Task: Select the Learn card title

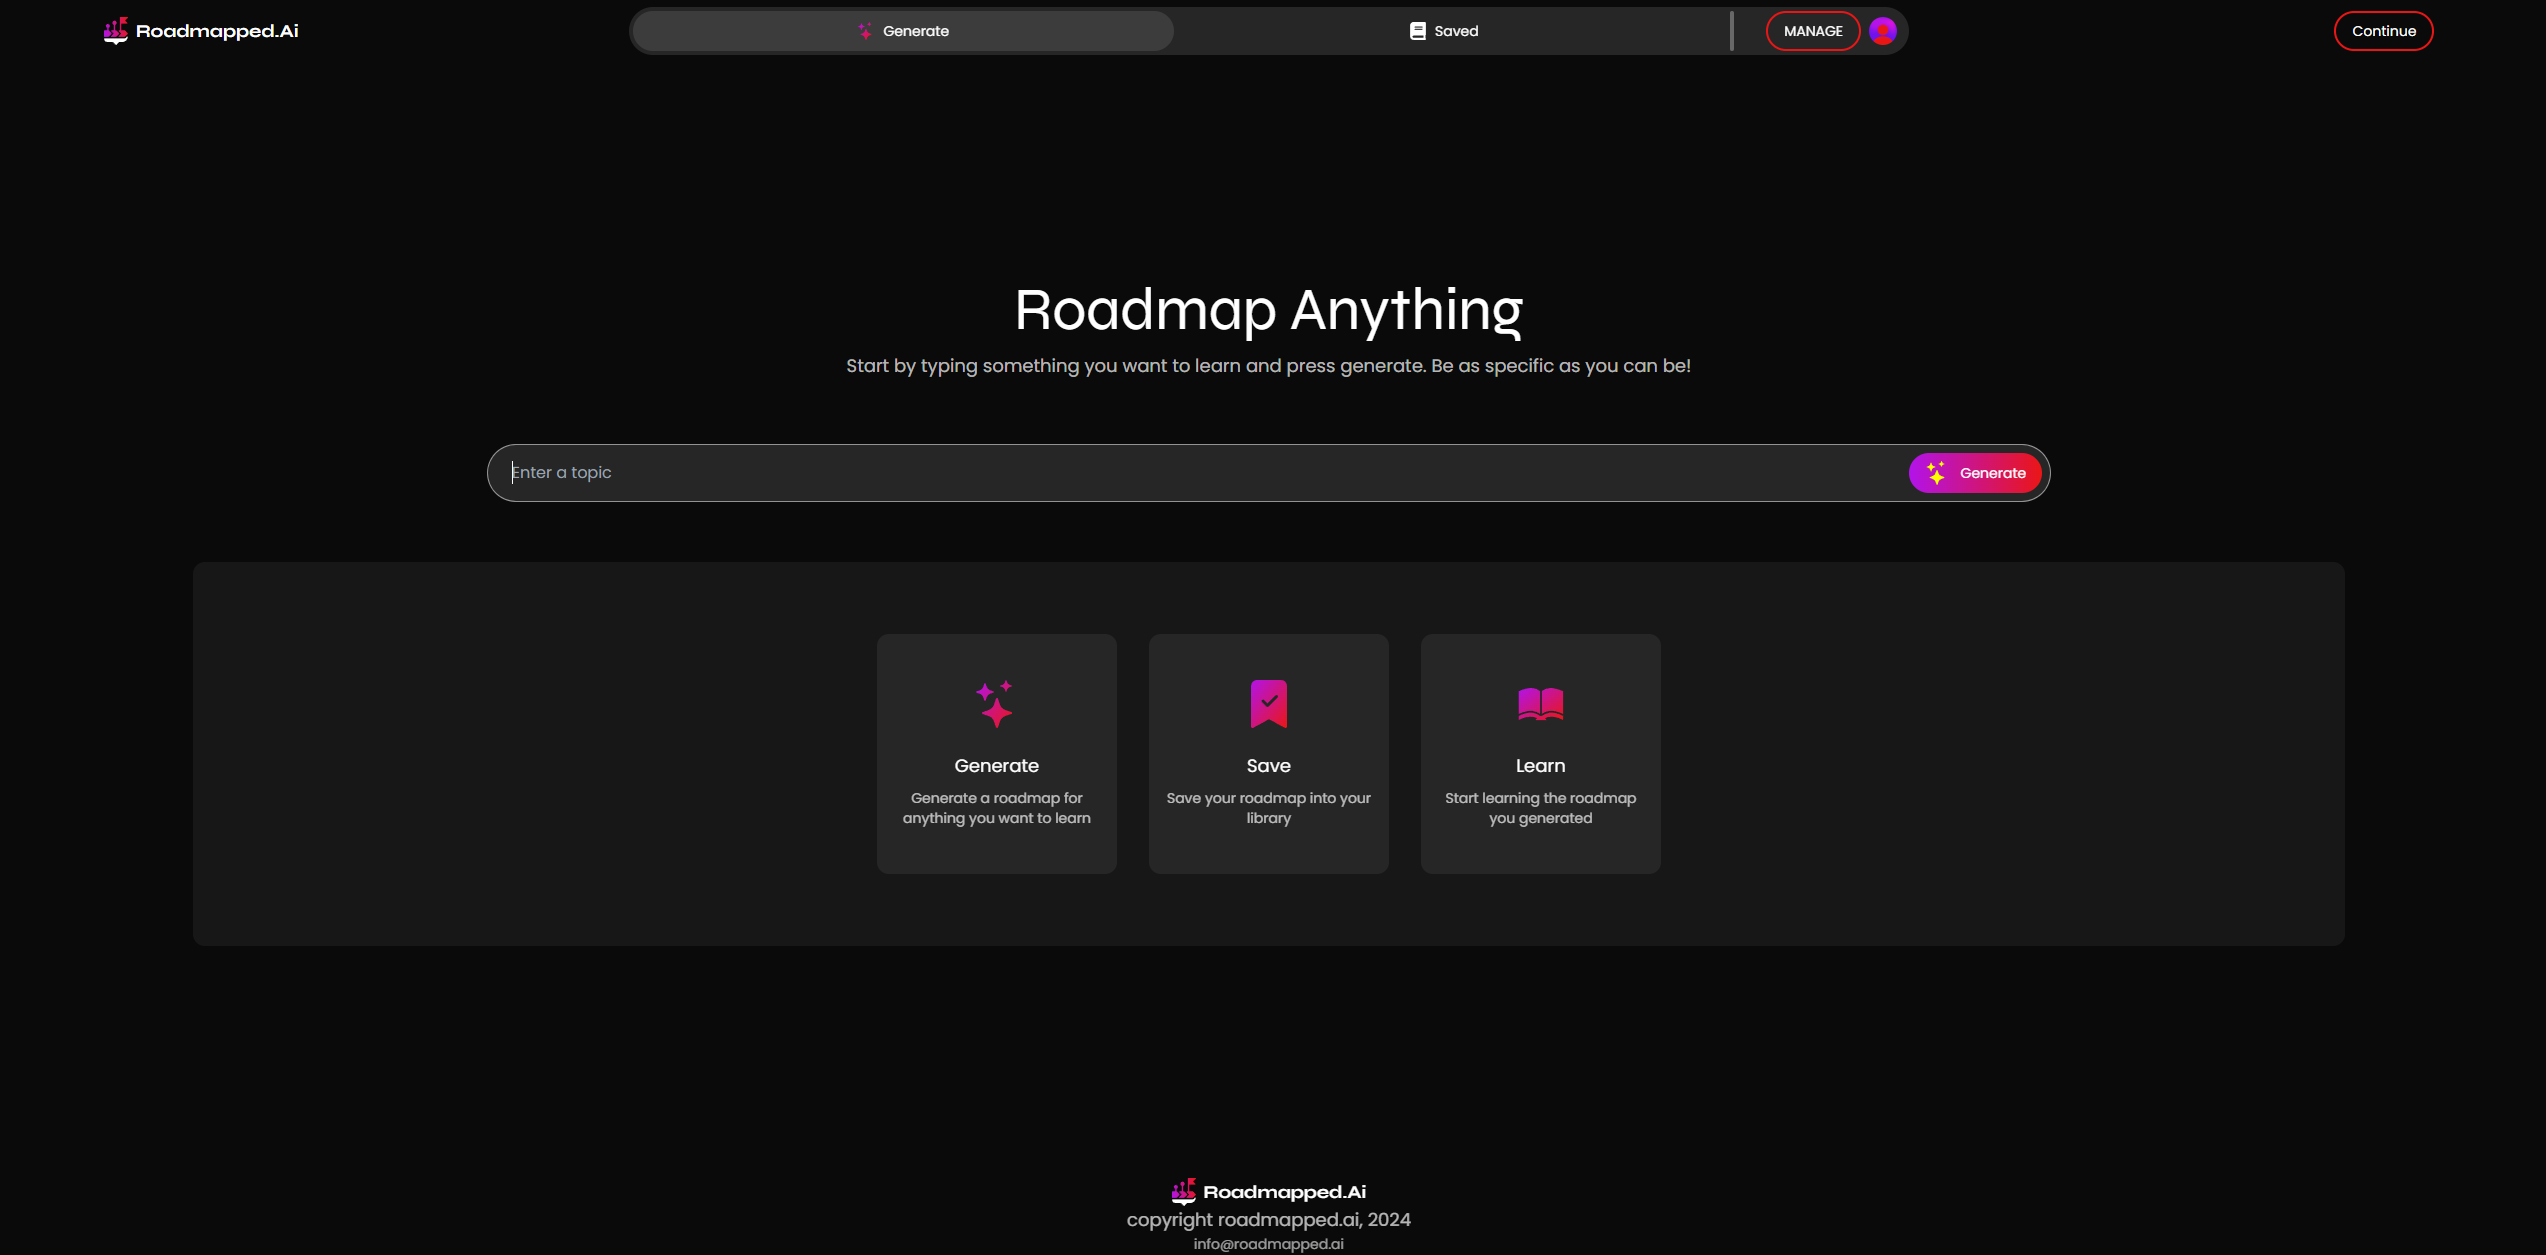Action: 1540,766
